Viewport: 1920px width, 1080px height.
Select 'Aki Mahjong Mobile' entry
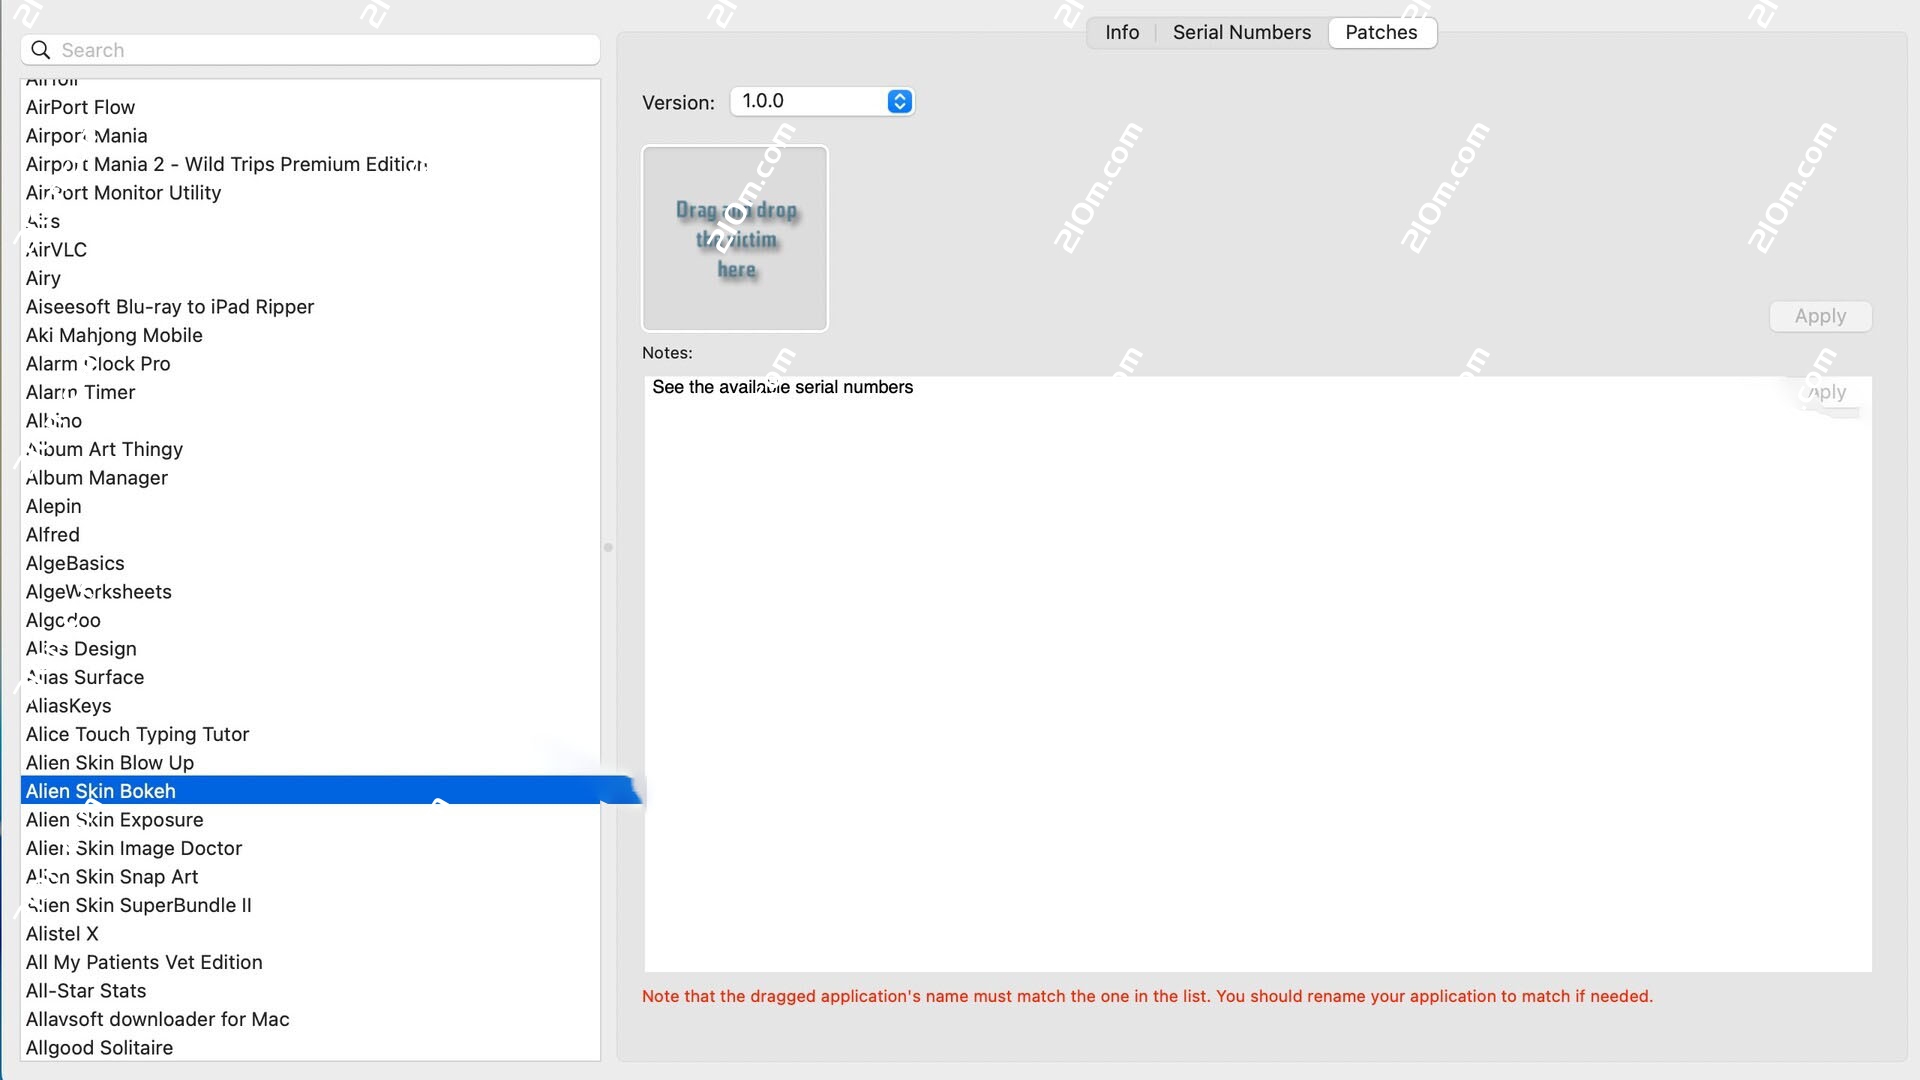[x=310, y=335]
